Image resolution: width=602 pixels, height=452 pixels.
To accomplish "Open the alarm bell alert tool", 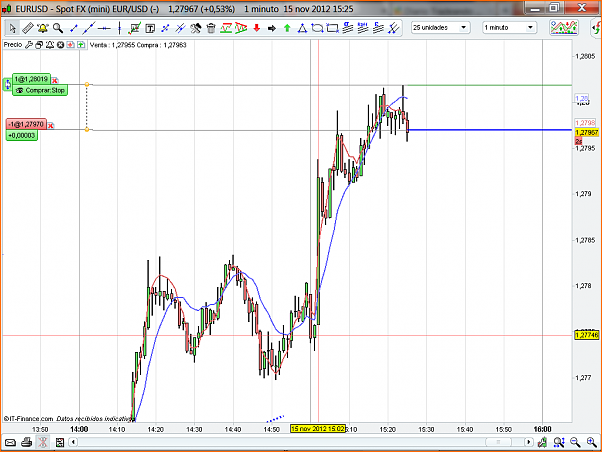I will (x=43, y=28).
